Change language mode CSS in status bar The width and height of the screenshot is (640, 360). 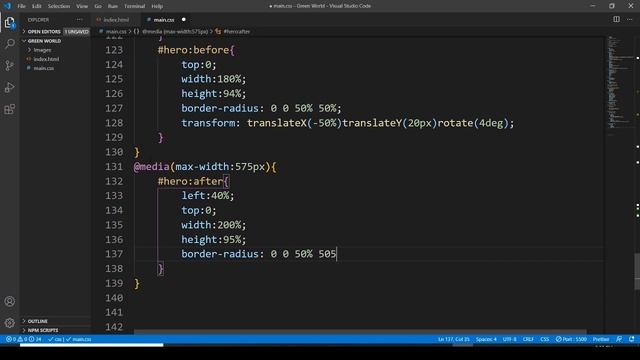tap(544, 339)
